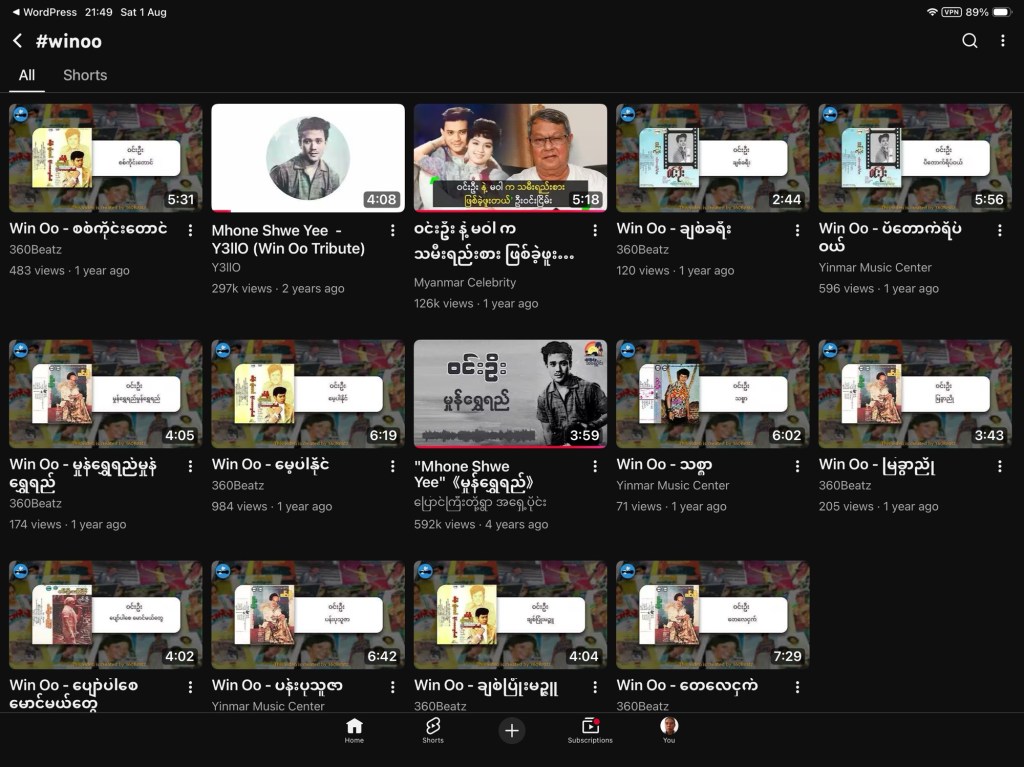The image size is (1024, 767).
Task: Play the 3:59 black-and-white thumbnail
Action: (x=511, y=394)
